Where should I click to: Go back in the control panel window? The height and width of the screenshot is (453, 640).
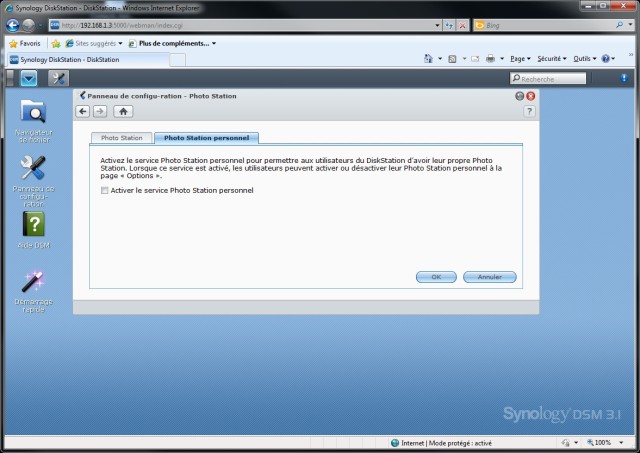pos(83,111)
